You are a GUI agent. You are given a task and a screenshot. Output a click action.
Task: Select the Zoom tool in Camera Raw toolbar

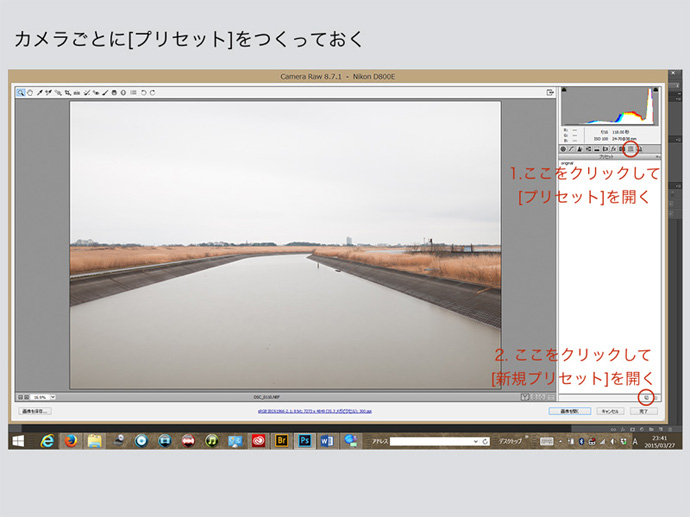click(x=20, y=93)
